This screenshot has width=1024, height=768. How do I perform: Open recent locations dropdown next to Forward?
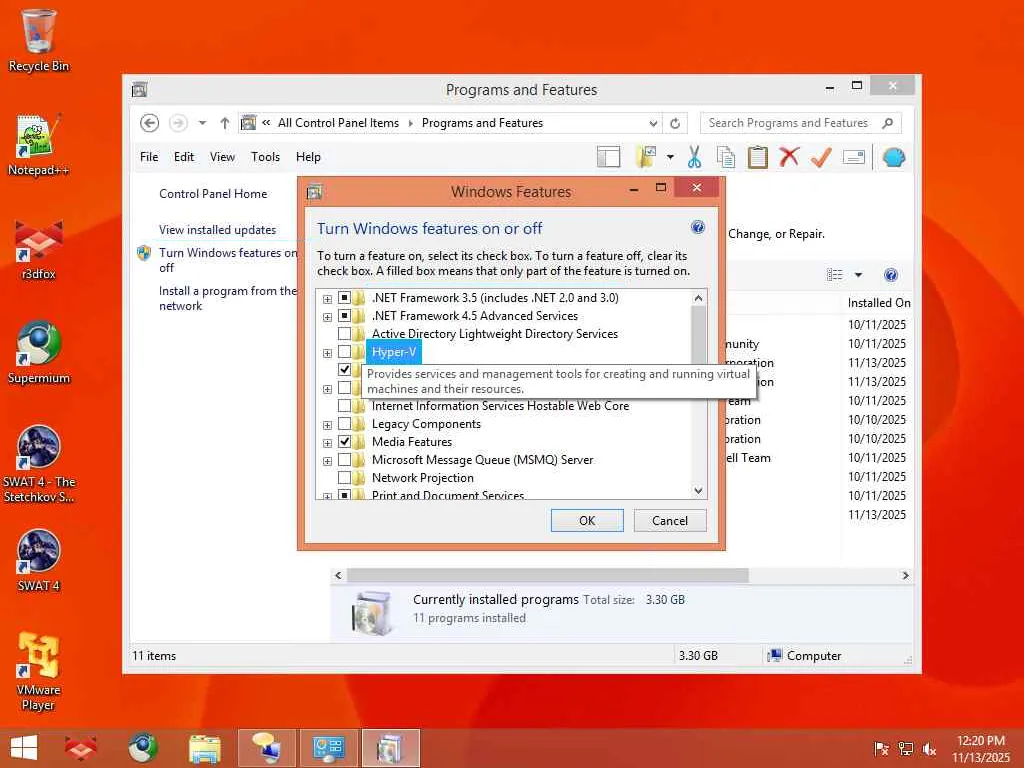(x=202, y=123)
